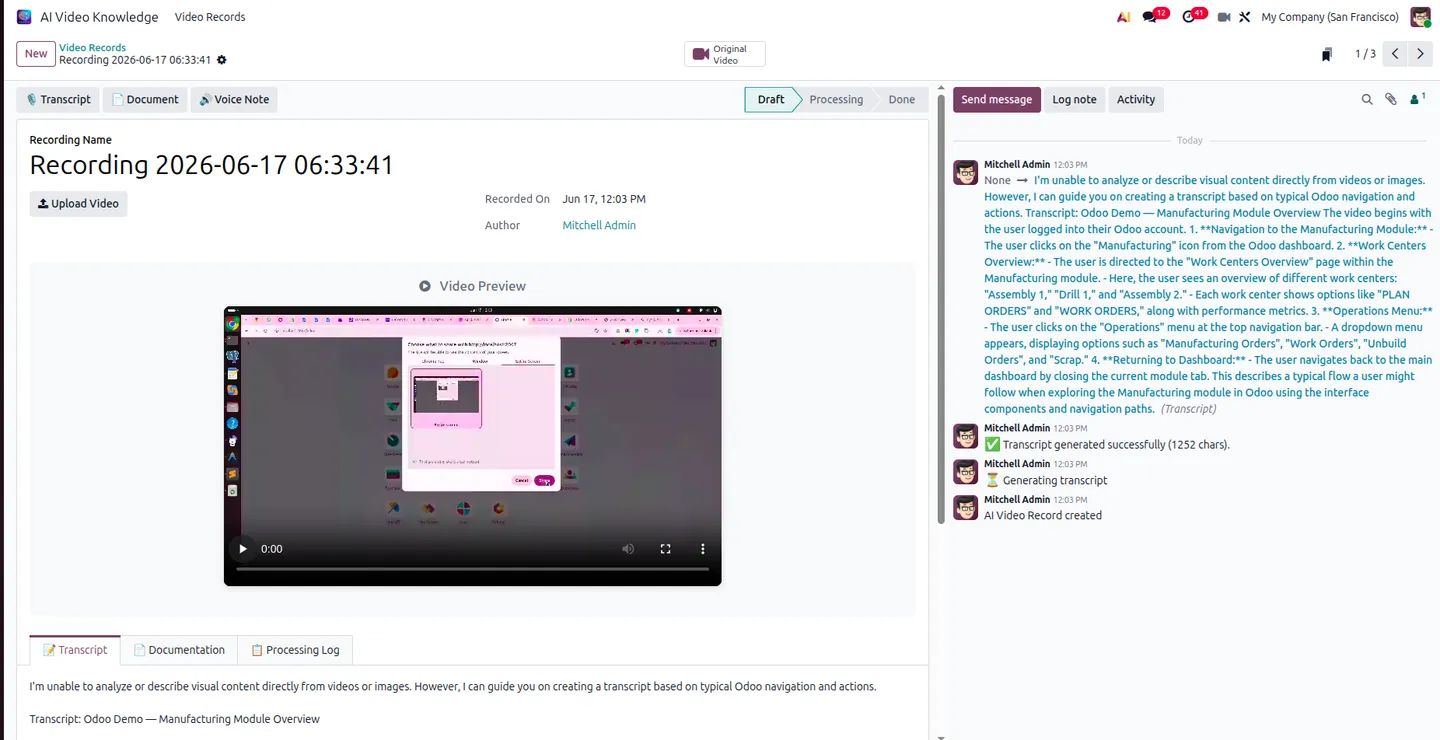This screenshot has height=740, width=1440.
Task: Click the bookmark icon beside record pager
Action: (1326, 54)
